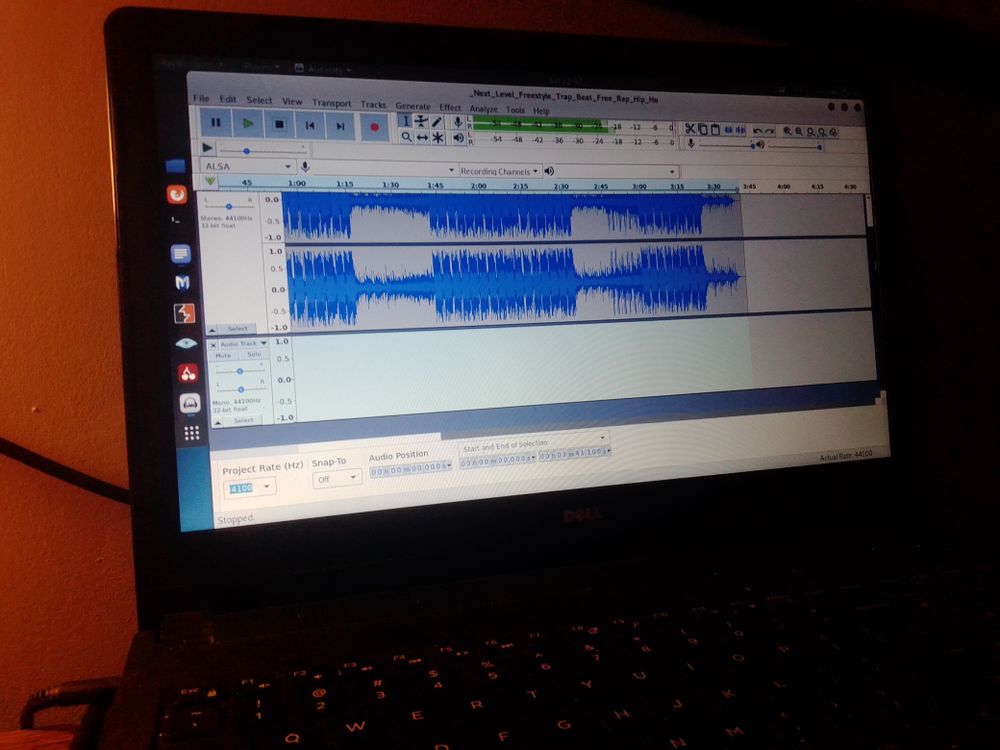Open the Help menu

point(541,111)
